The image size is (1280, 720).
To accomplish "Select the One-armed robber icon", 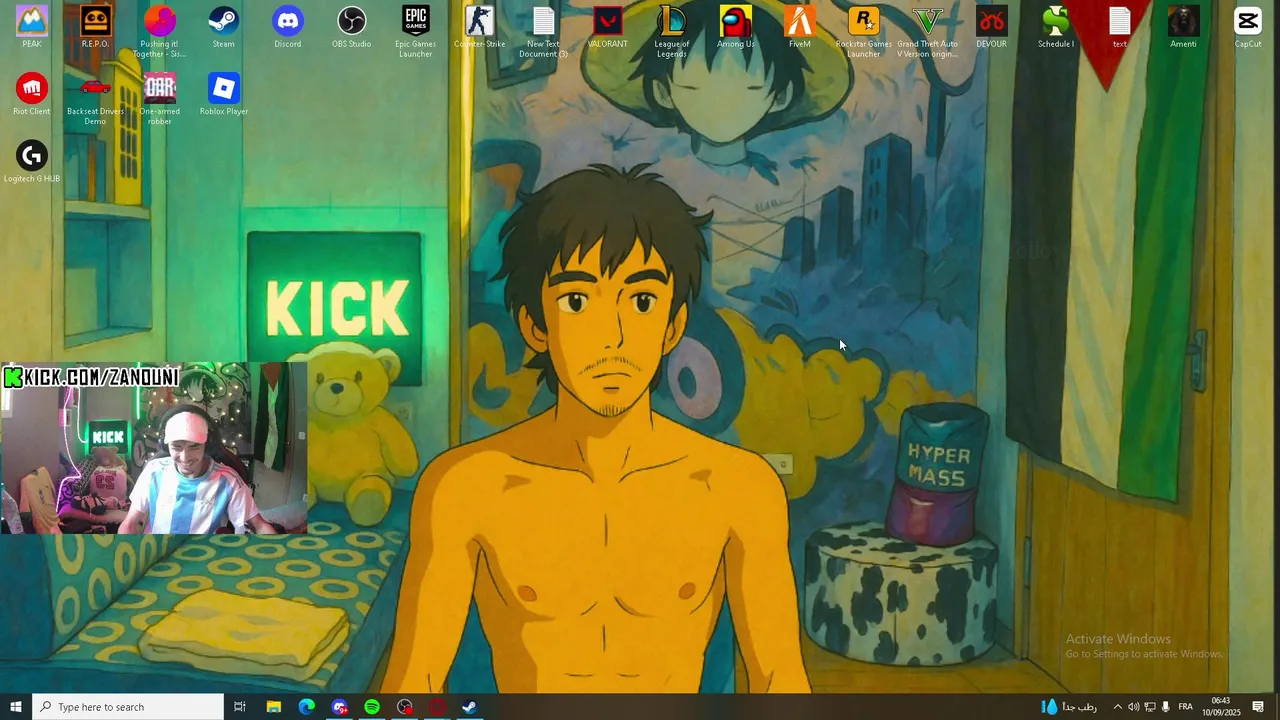I will click(159, 99).
